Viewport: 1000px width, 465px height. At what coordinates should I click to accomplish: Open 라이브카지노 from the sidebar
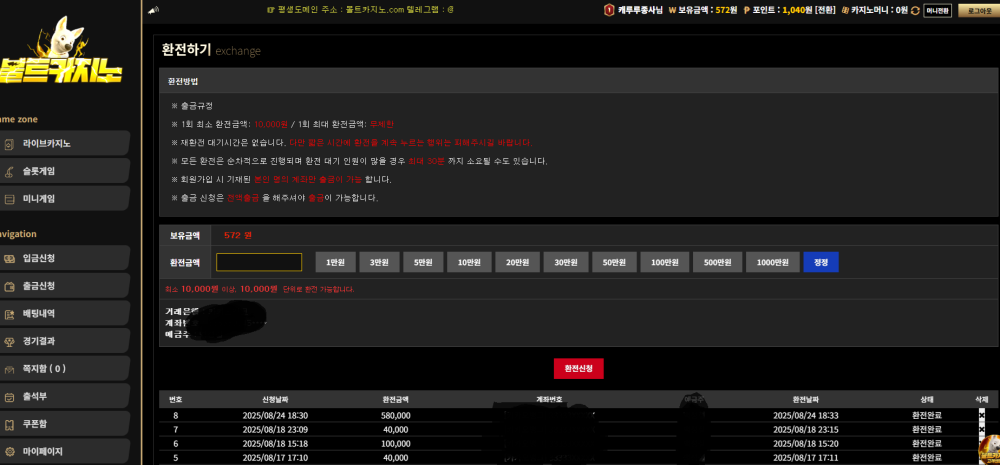click(x=64, y=144)
